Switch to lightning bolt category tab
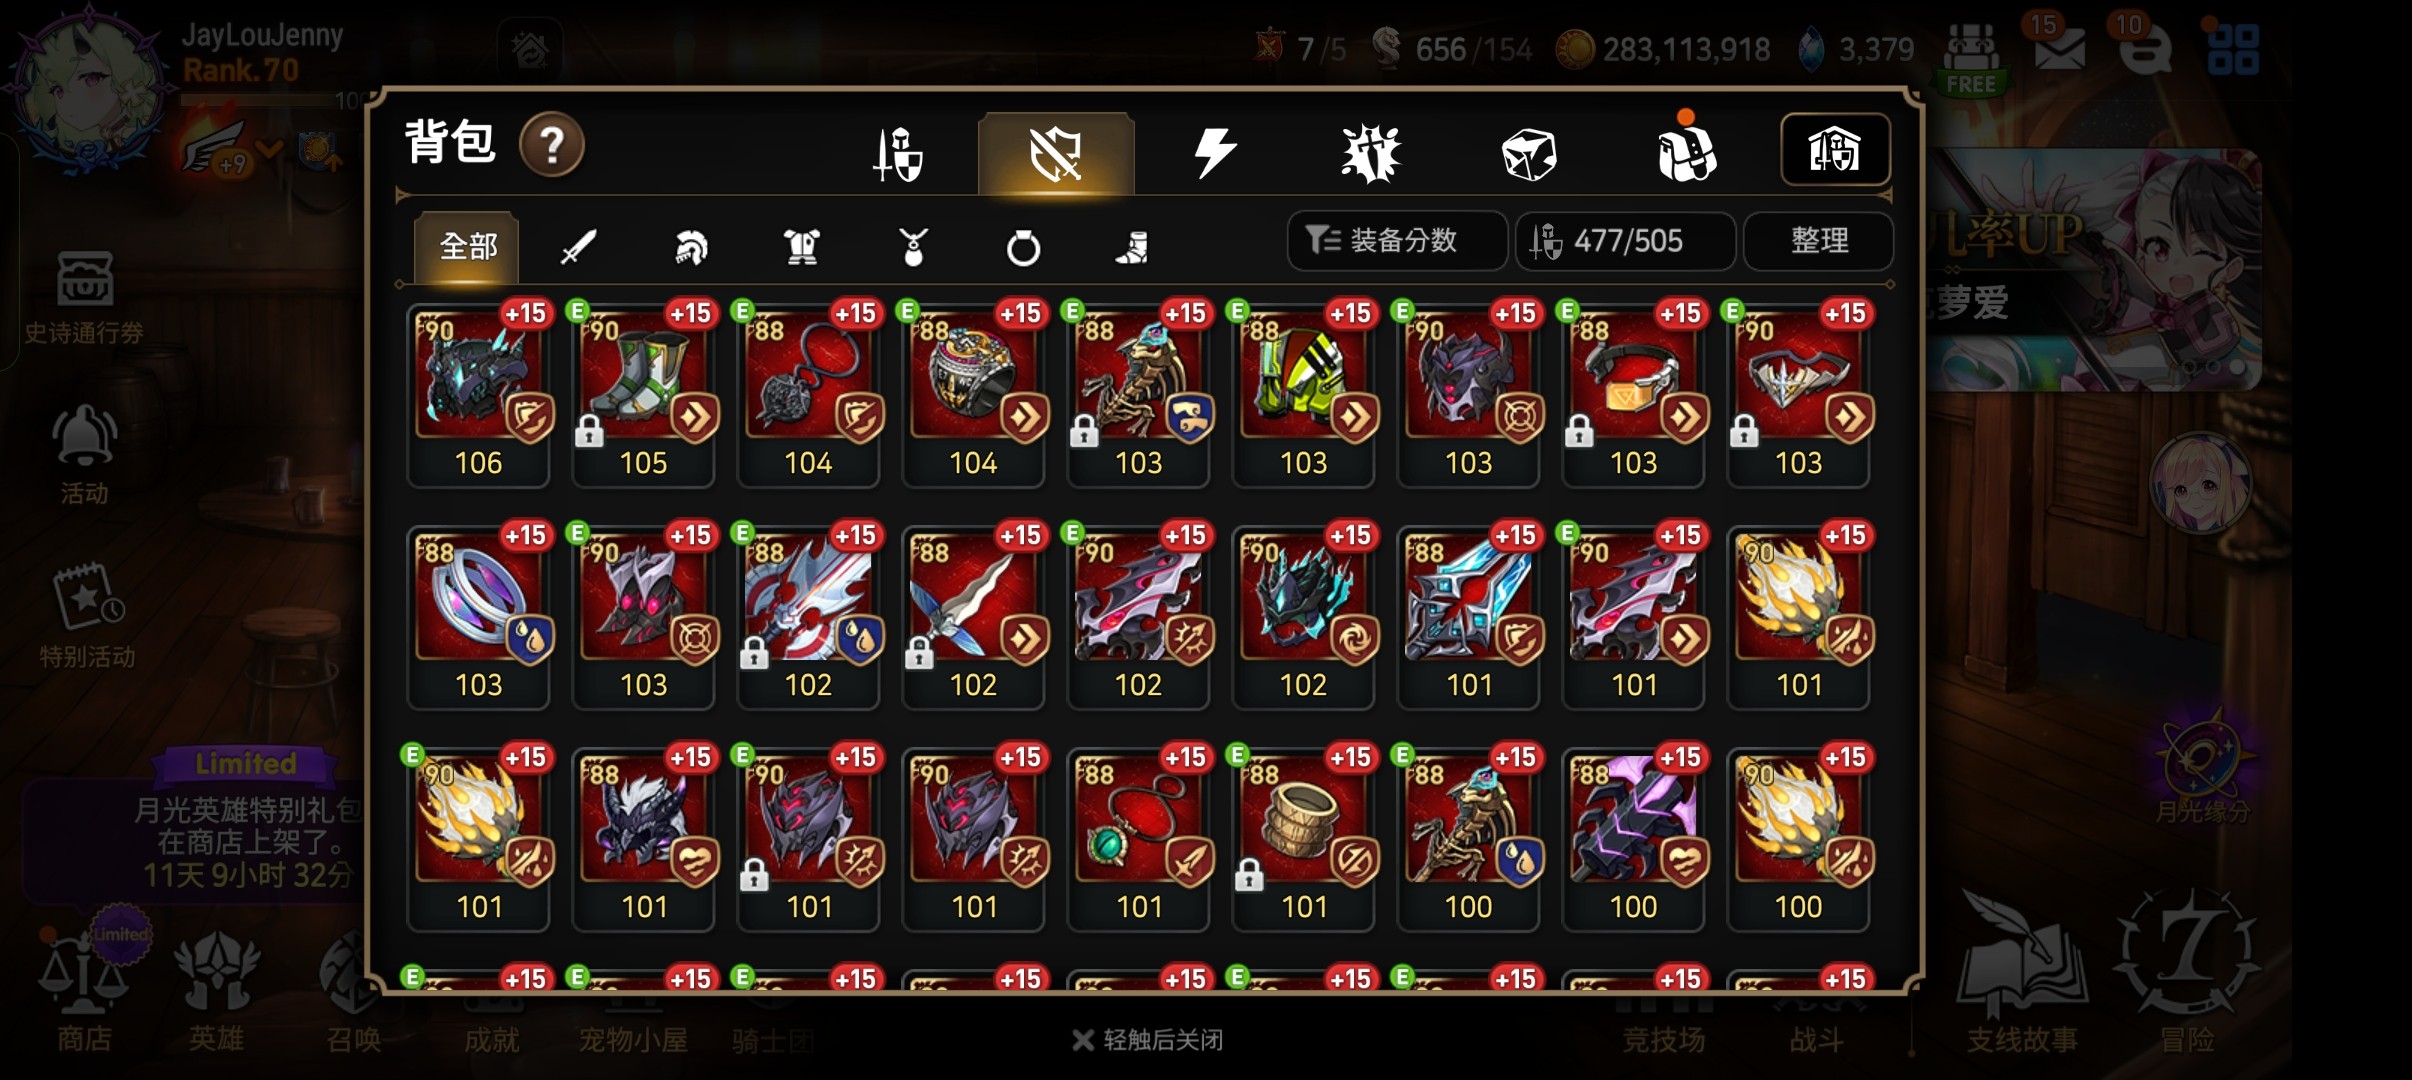 coord(1215,153)
